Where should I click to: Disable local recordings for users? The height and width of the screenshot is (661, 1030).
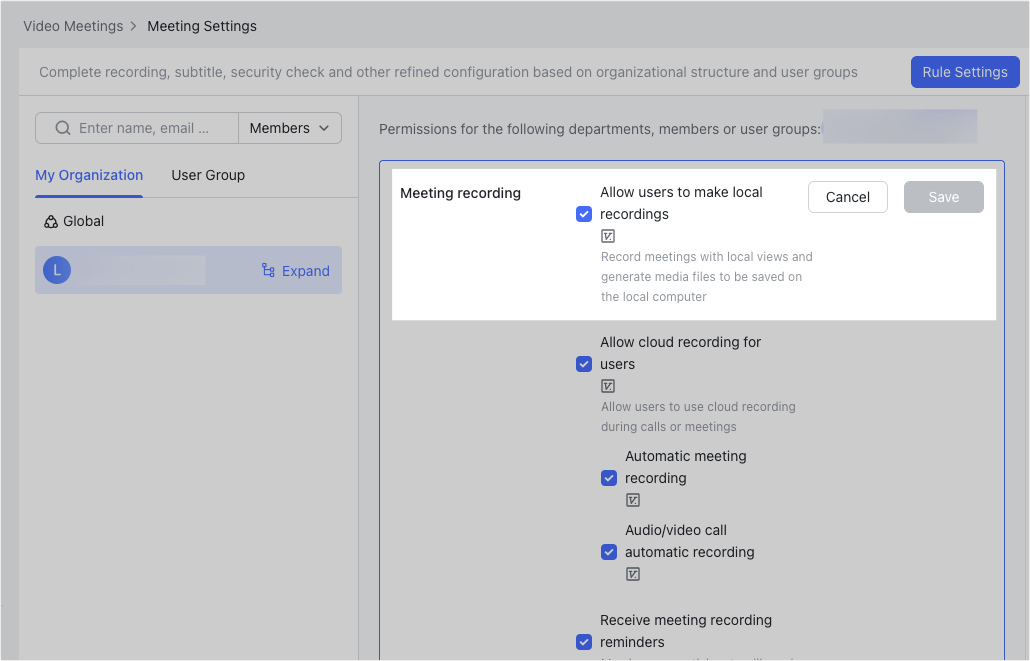pyautogui.click(x=584, y=213)
